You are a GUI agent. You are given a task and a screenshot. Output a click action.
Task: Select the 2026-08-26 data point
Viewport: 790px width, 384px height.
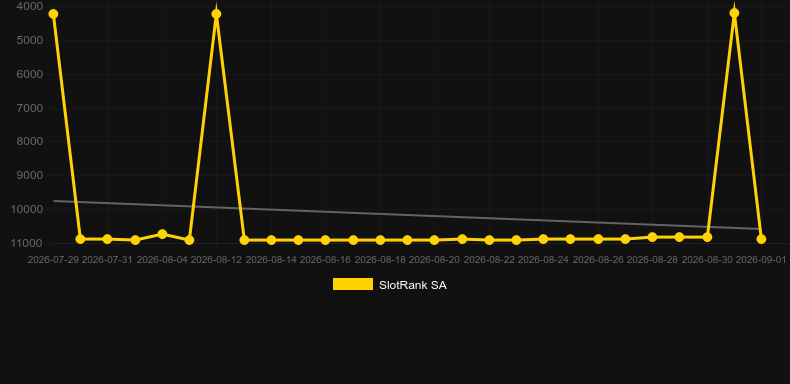pyautogui.click(x=599, y=239)
